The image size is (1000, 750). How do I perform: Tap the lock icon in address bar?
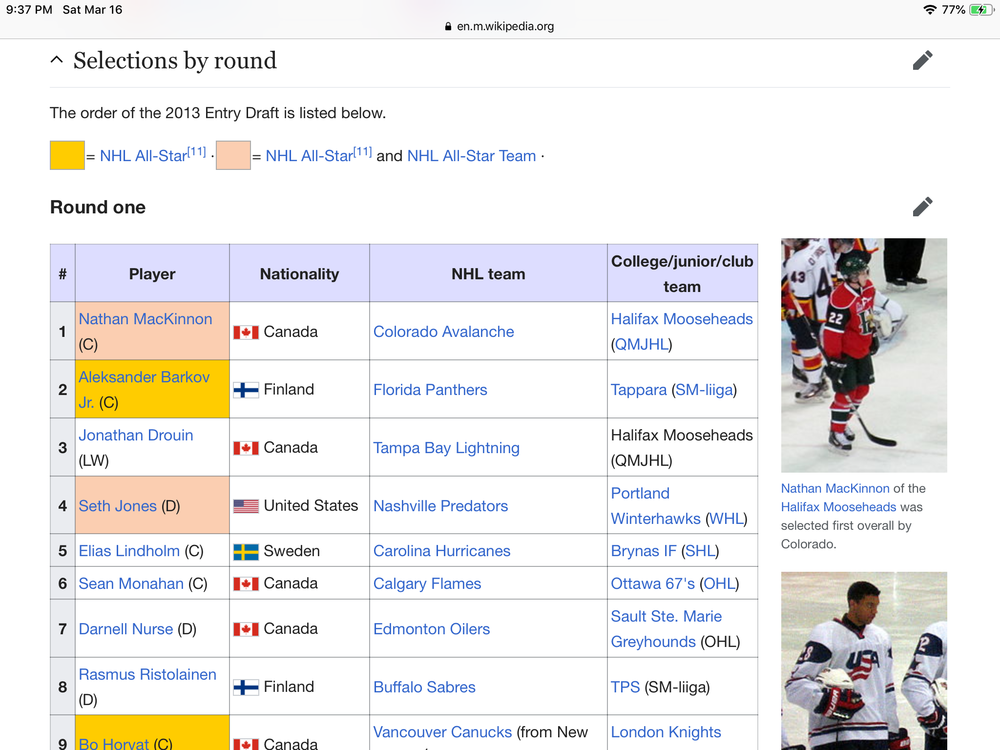[448, 26]
